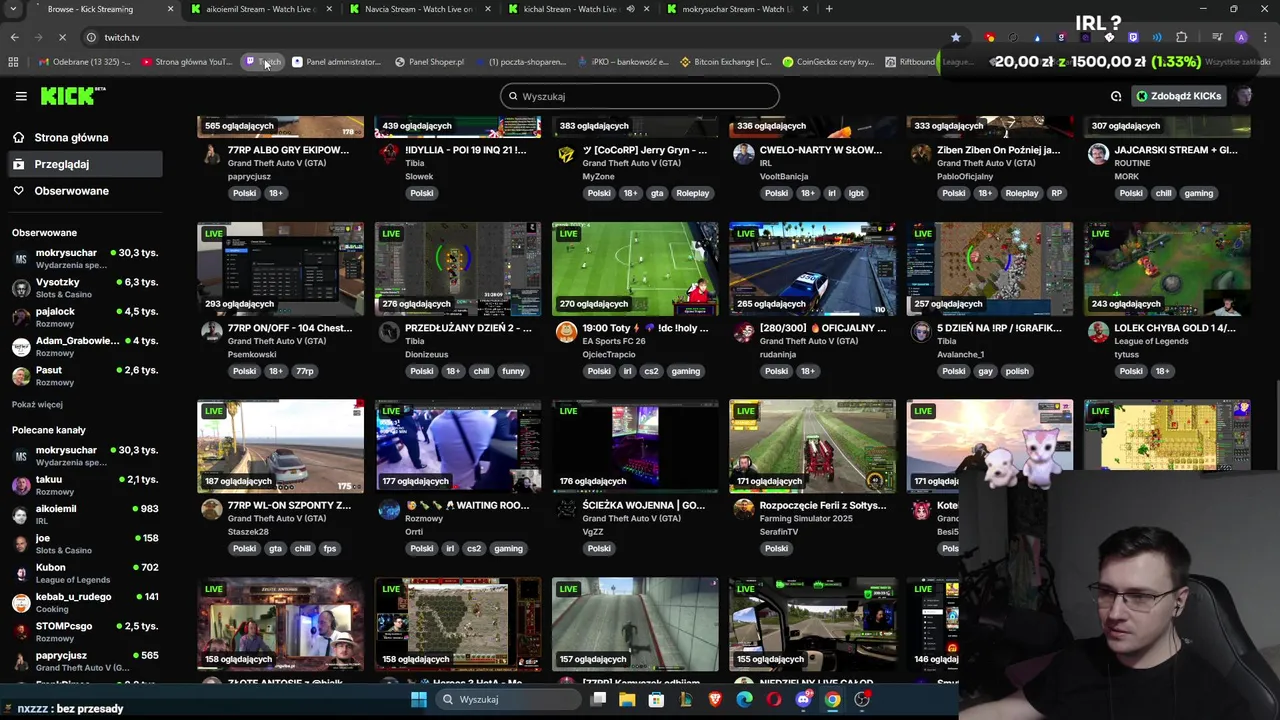Switch to mokrysuchar Stream browser tab
Image resolution: width=1280 pixels, height=720 pixels.
pos(736,9)
